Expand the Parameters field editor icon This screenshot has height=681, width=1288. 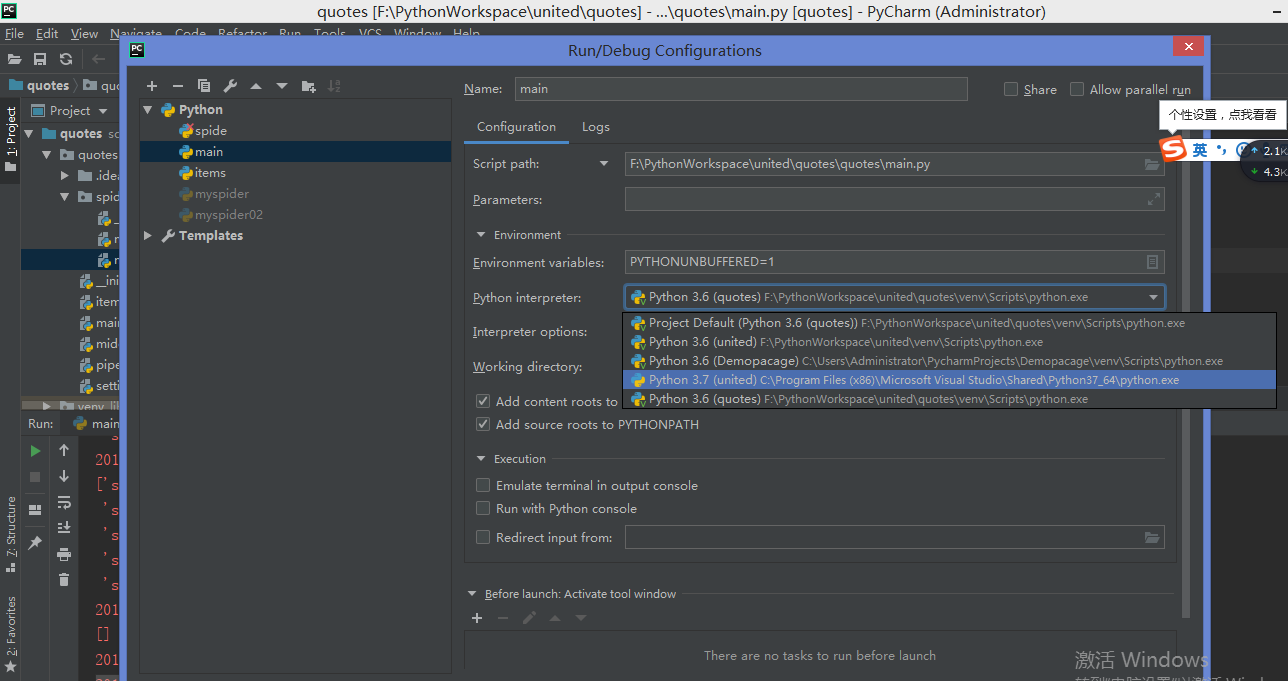(x=1153, y=199)
